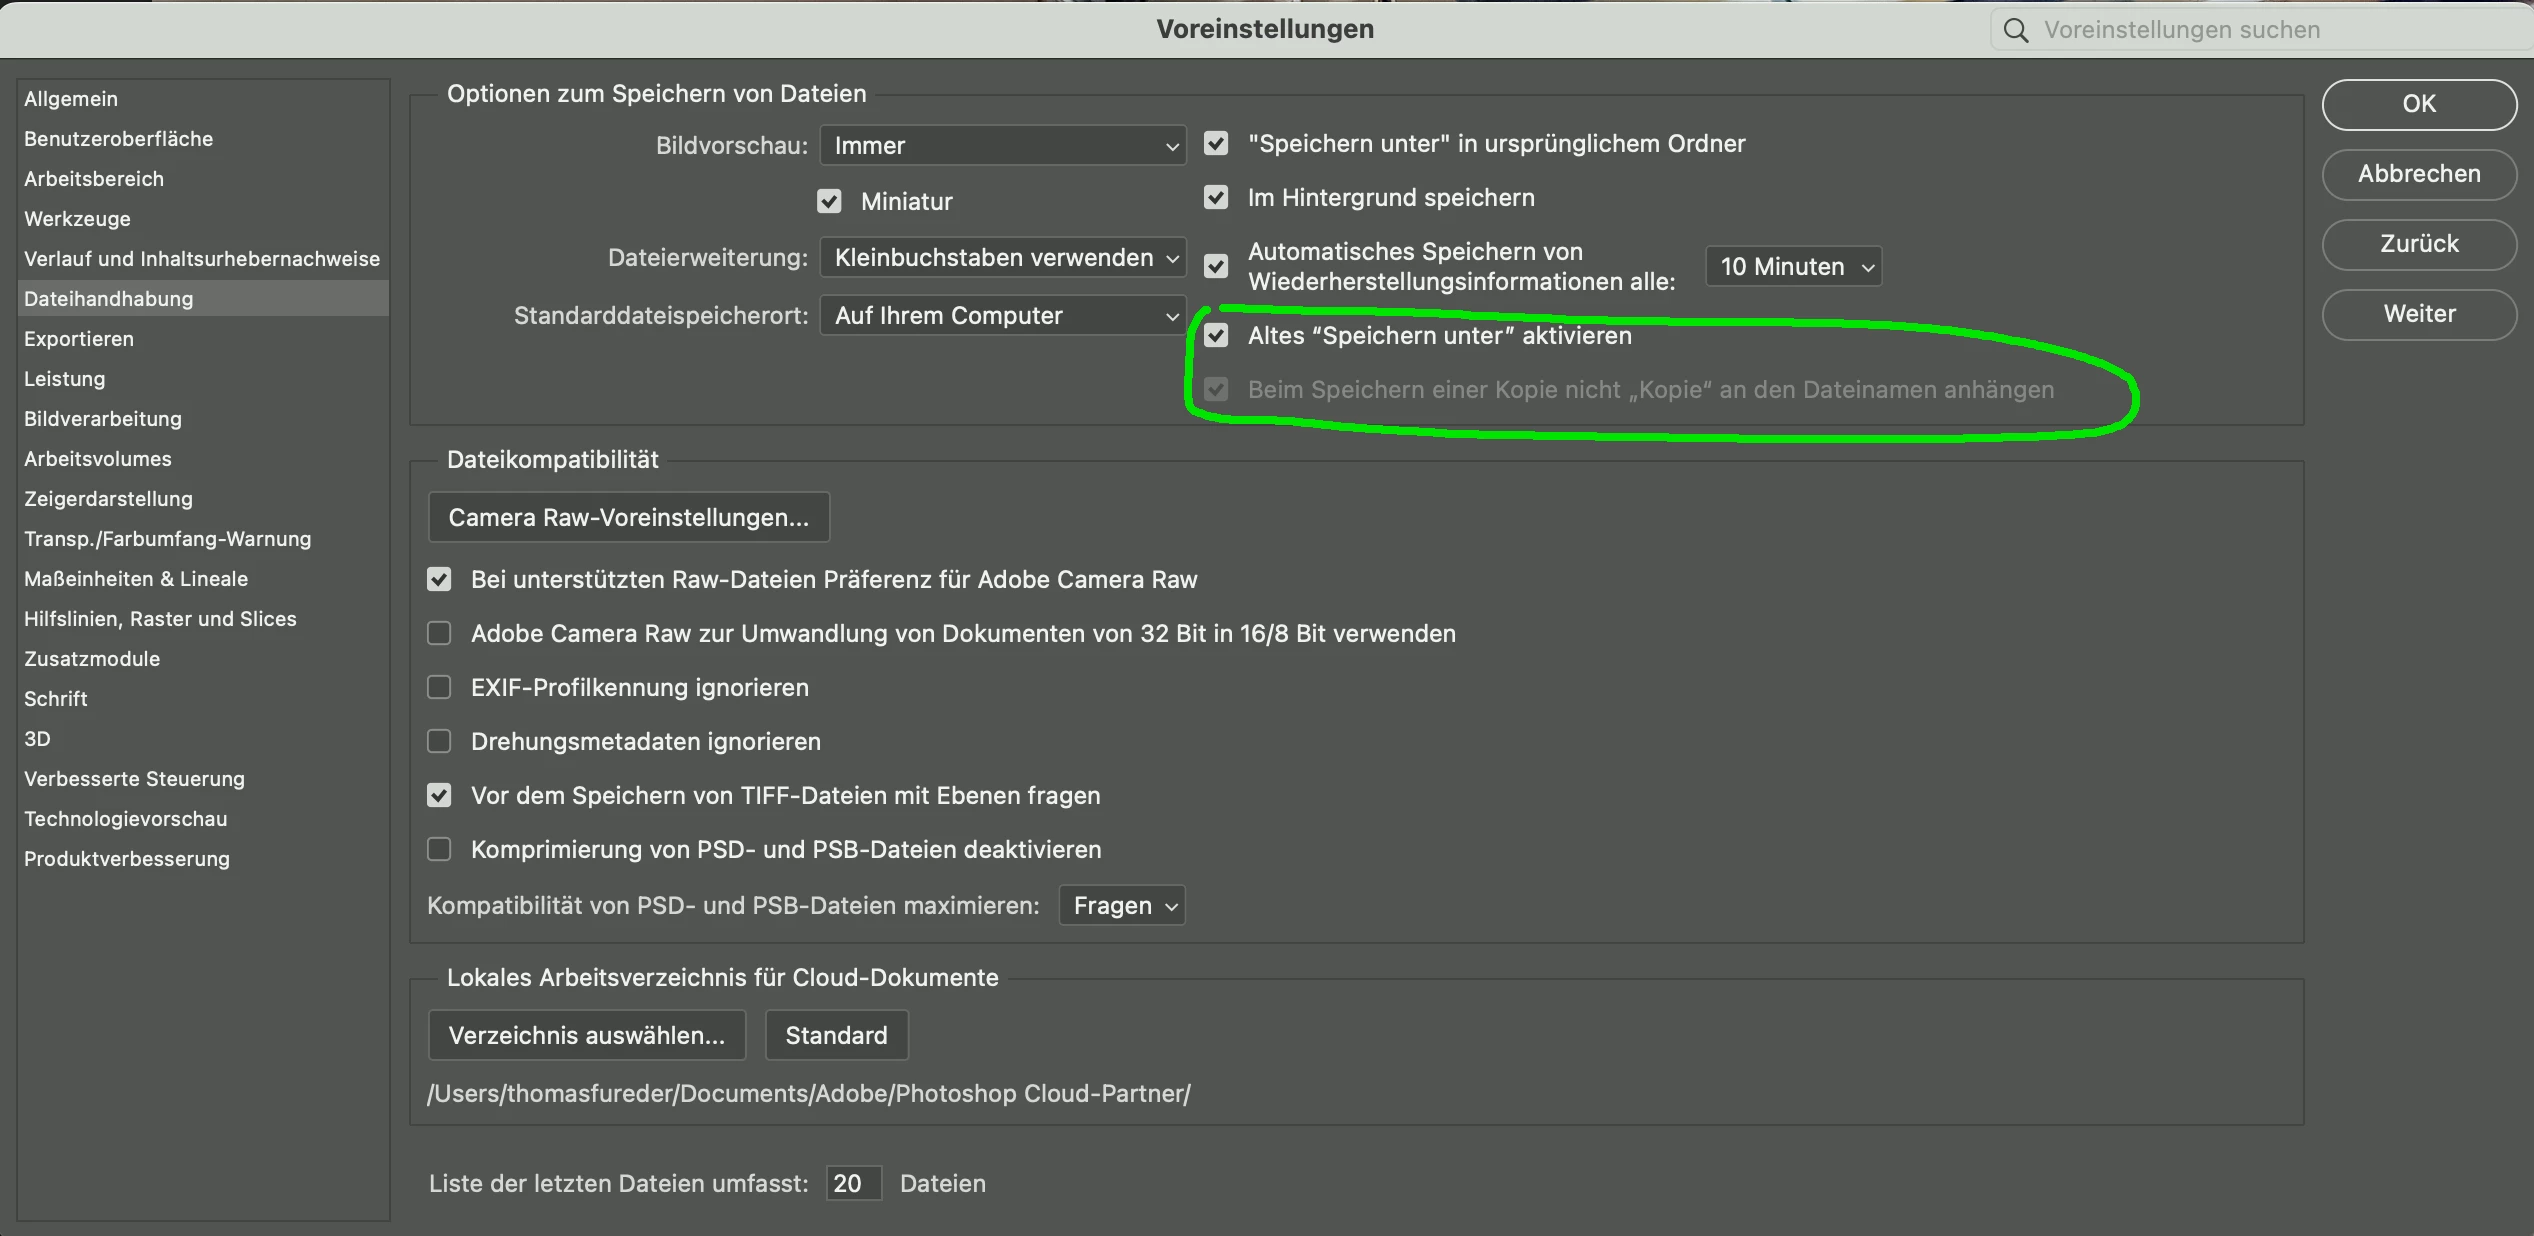The height and width of the screenshot is (1236, 2534).
Task: Open Standarddateispeicherort dropdown
Action: point(1003,316)
